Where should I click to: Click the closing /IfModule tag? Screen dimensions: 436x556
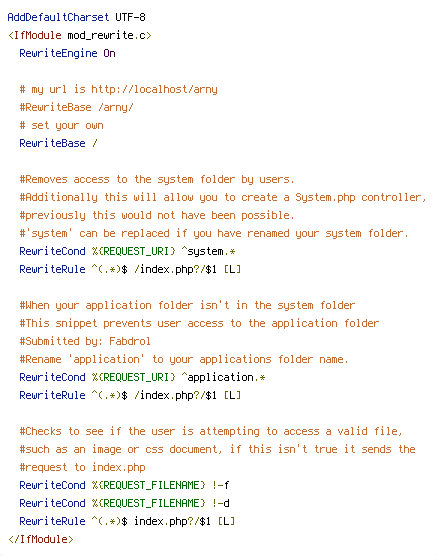point(40,539)
